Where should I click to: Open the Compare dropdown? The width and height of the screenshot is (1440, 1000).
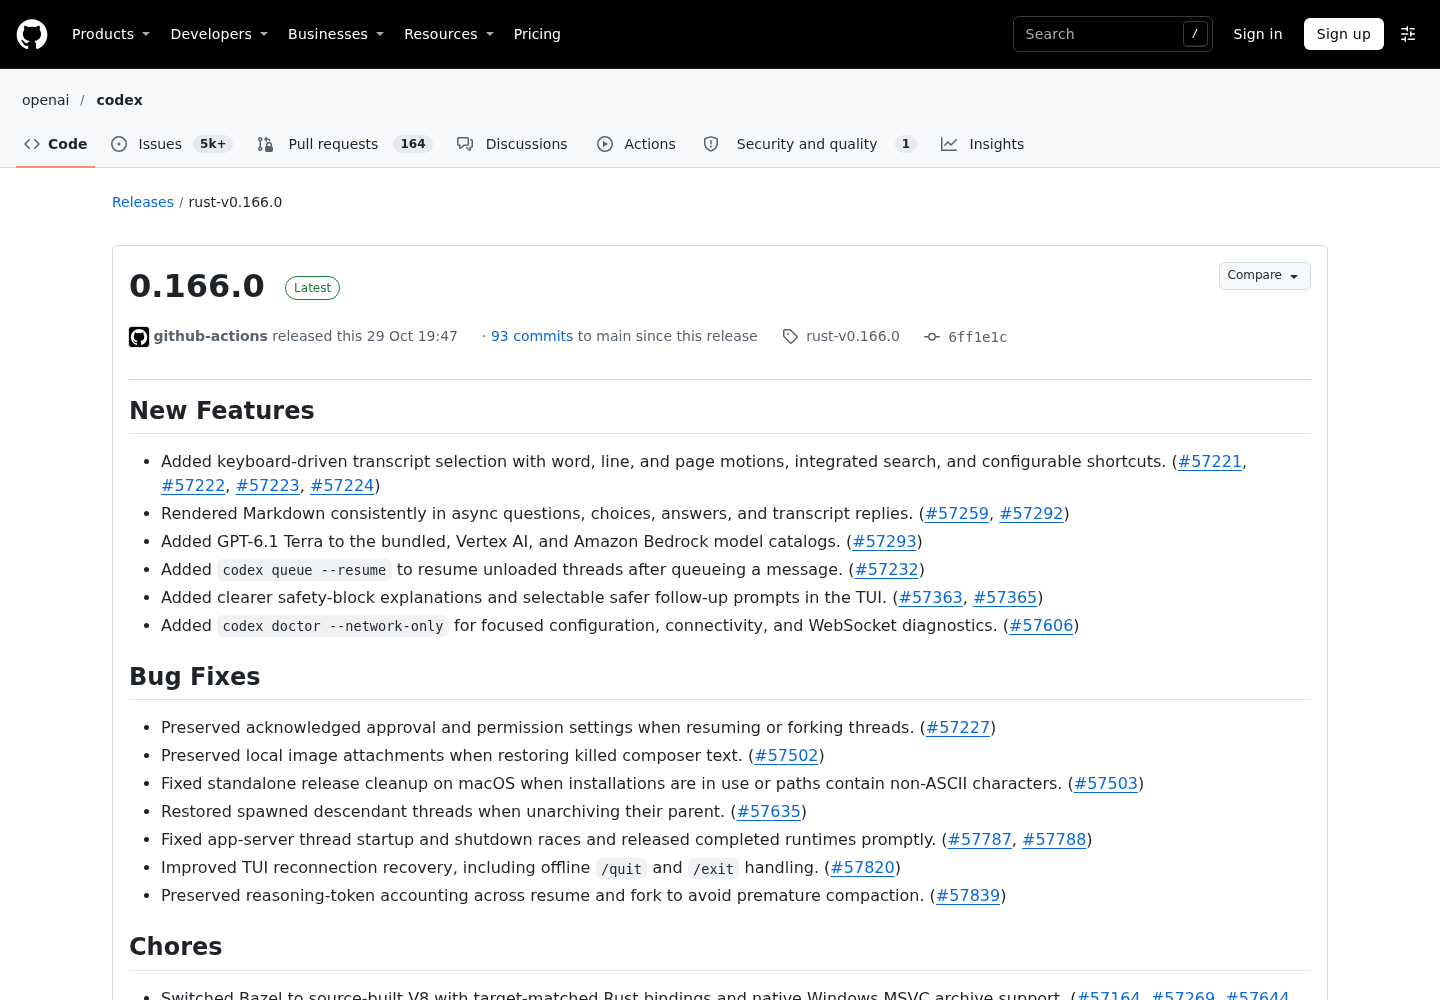click(x=1264, y=276)
